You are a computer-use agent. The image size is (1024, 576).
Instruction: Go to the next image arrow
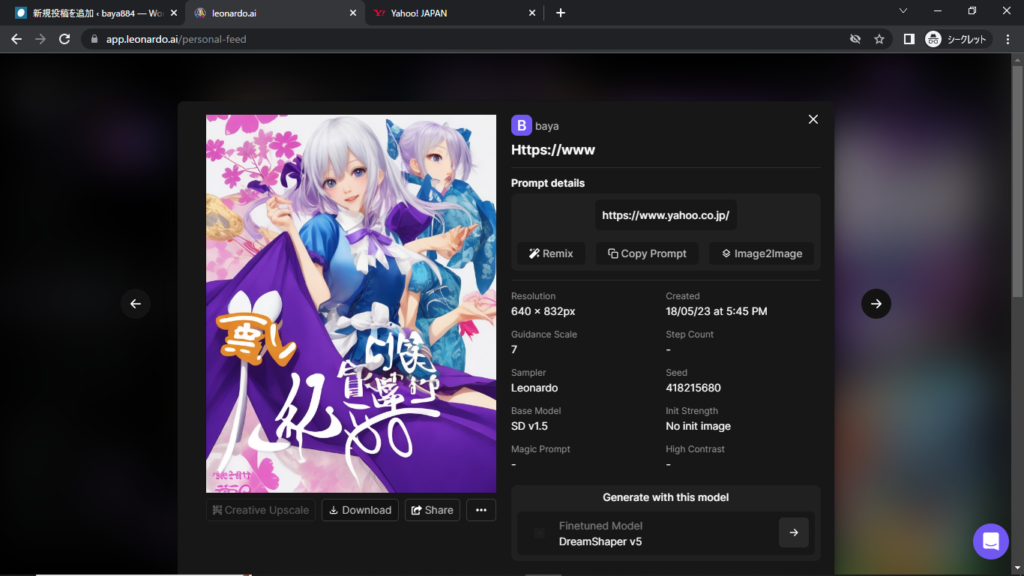[876, 304]
